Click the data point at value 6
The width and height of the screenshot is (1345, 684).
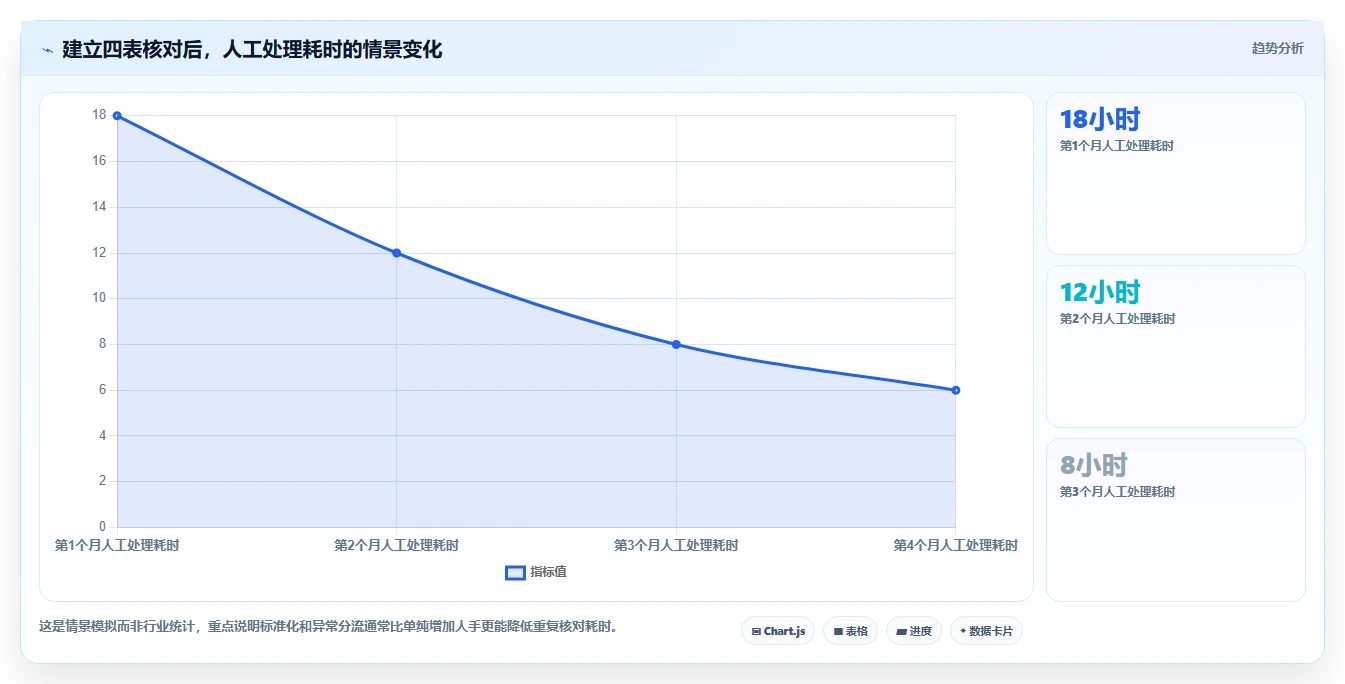[956, 390]
